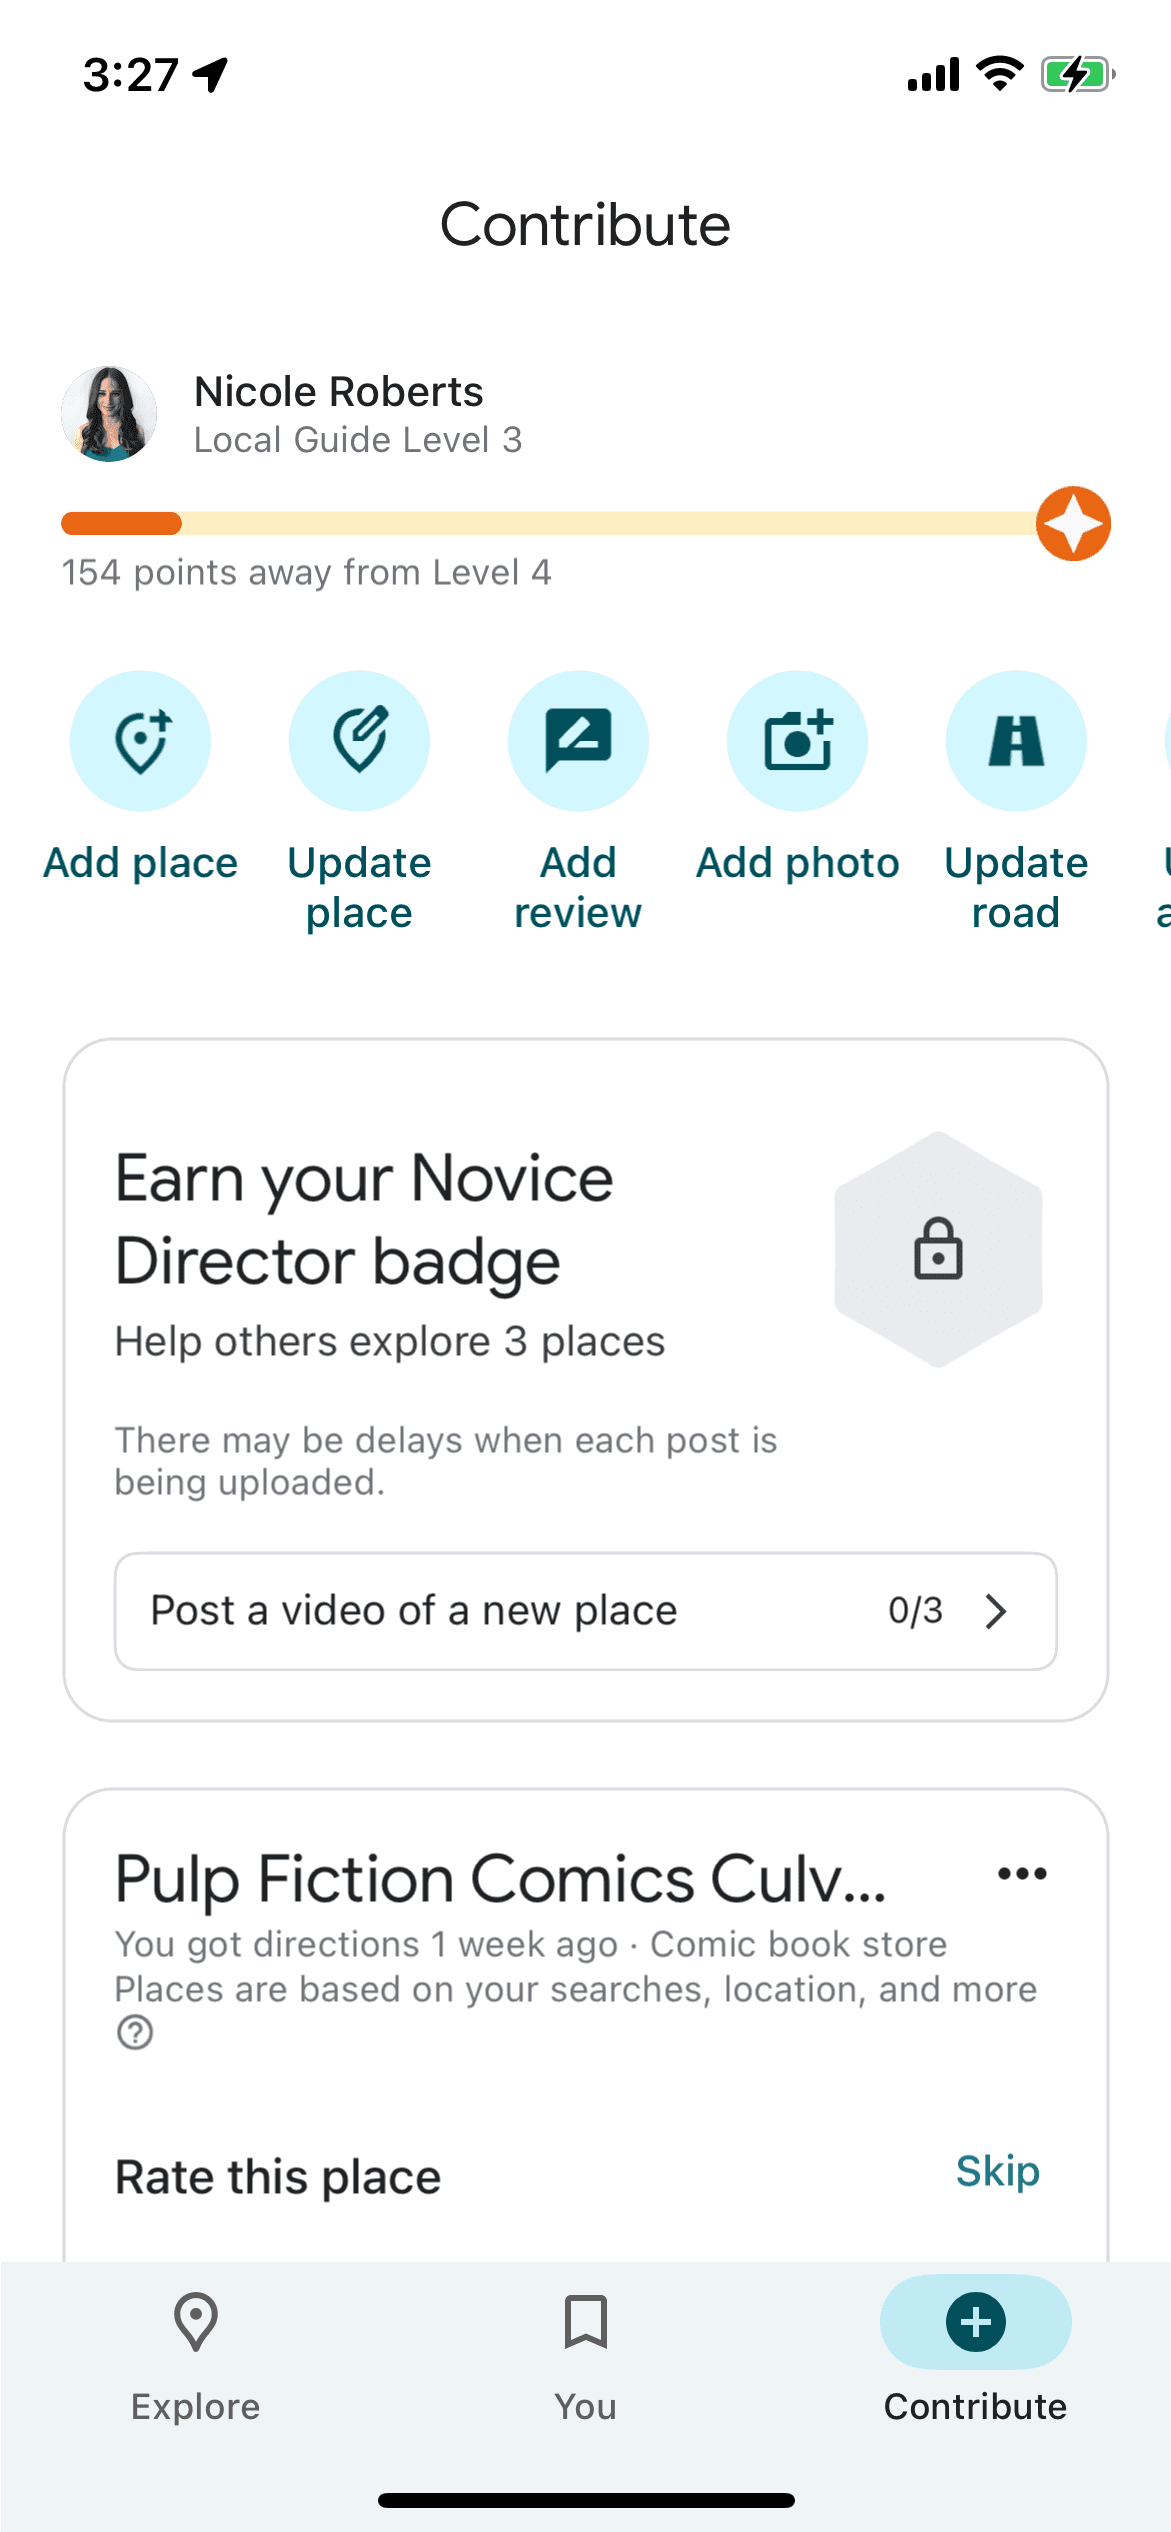Open the help question mark icon

pos(135,2033)
